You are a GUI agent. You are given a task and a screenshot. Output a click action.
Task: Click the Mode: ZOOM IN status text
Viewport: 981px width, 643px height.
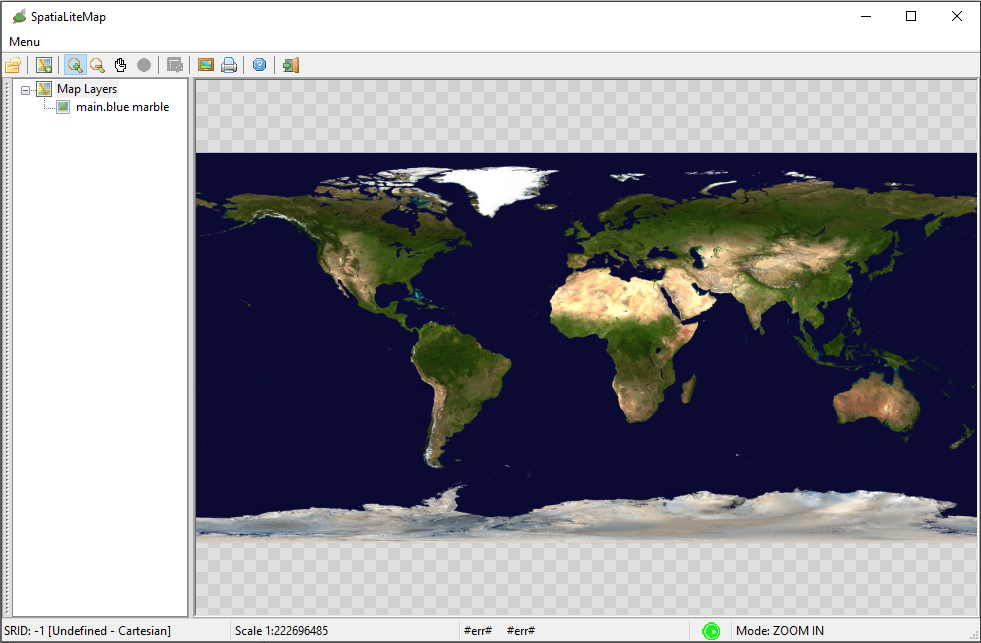pos(780,631)
